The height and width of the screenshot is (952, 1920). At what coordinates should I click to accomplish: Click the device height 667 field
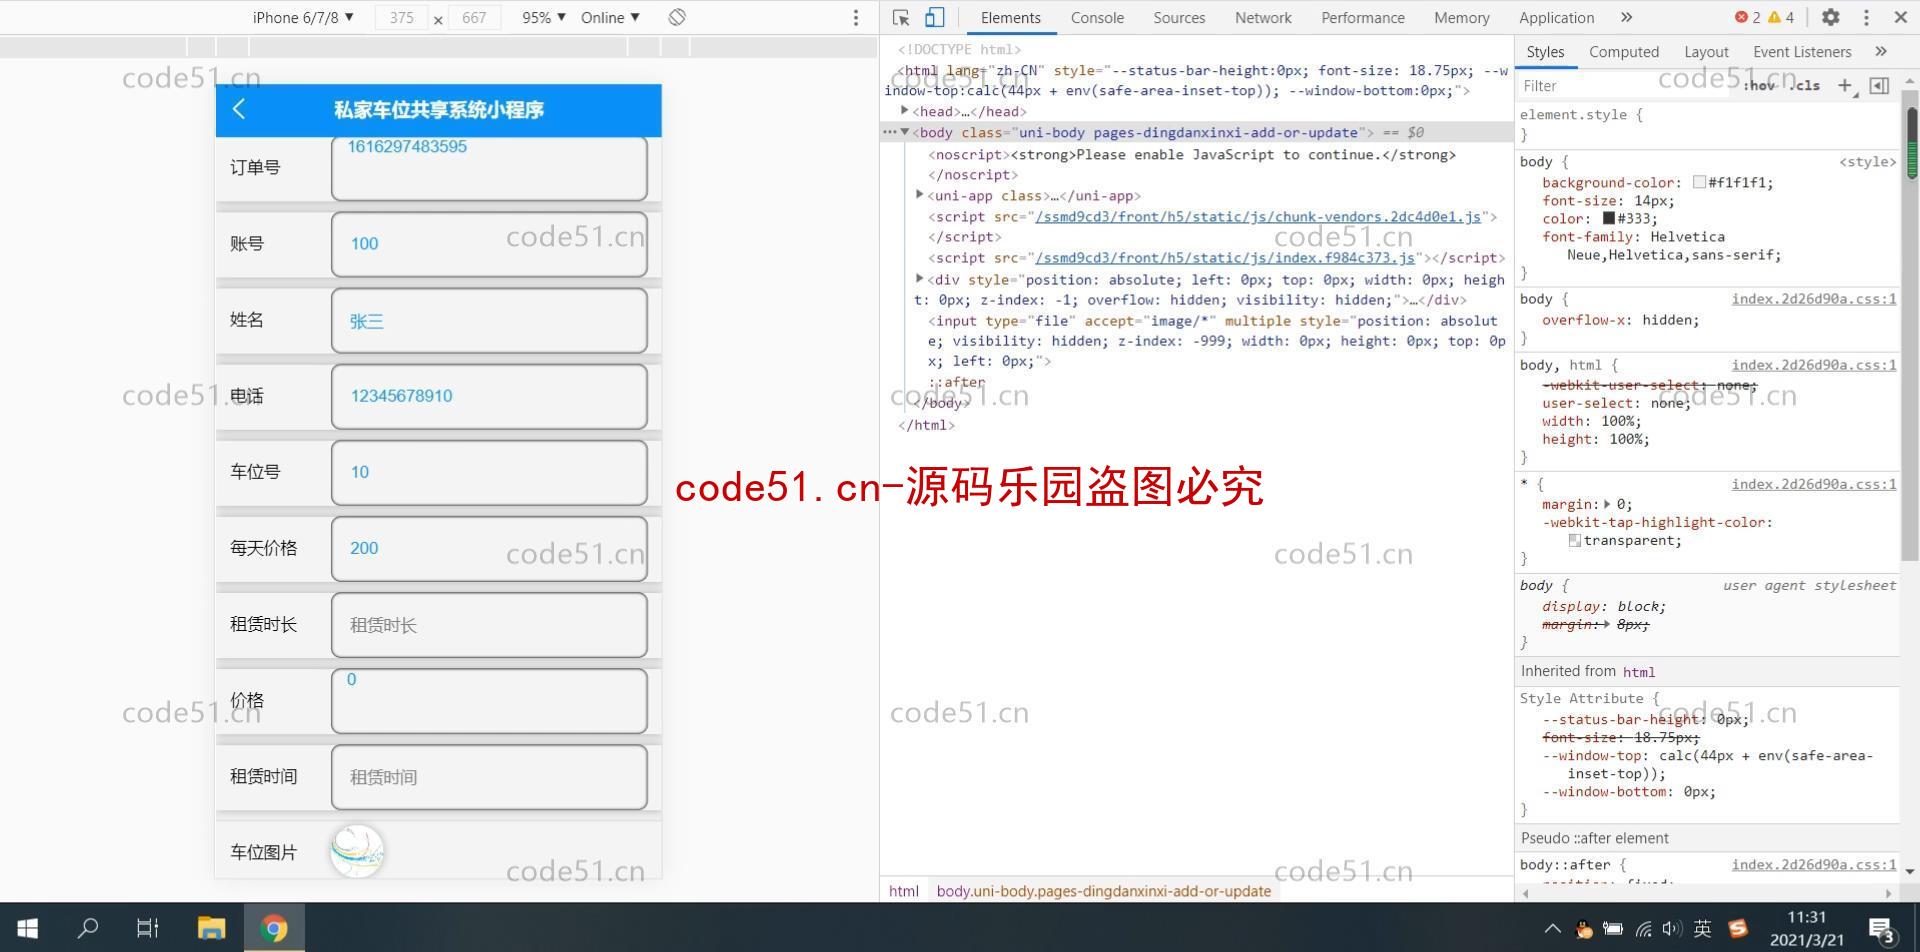pyautogui.click(x=474, y=18)
